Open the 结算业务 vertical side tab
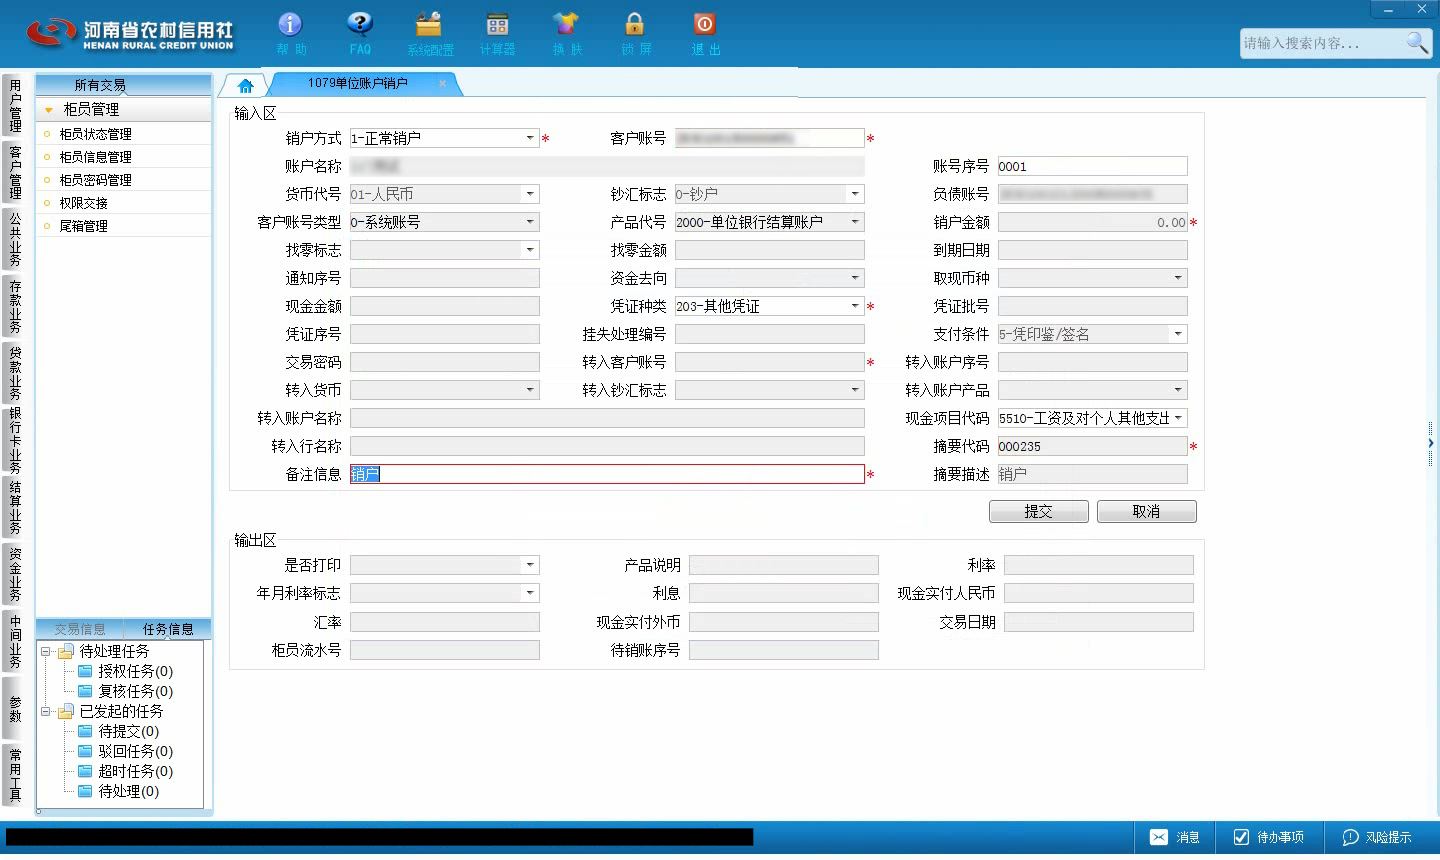 [x=14, y=507]
